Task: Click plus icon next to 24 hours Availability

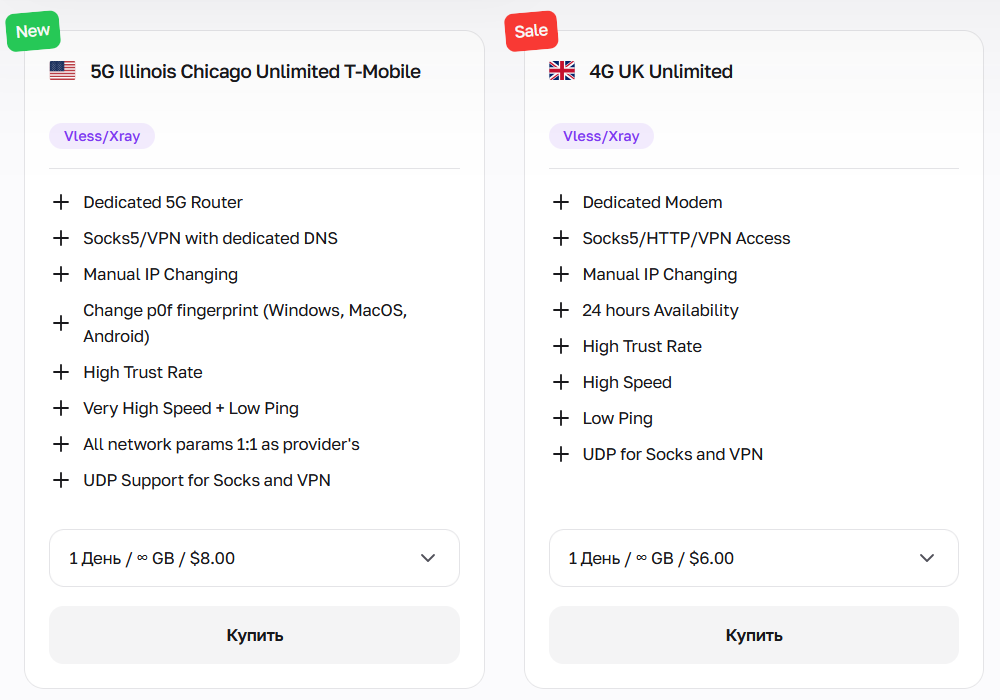Action: pyautogui.click(x=561, y=310)
